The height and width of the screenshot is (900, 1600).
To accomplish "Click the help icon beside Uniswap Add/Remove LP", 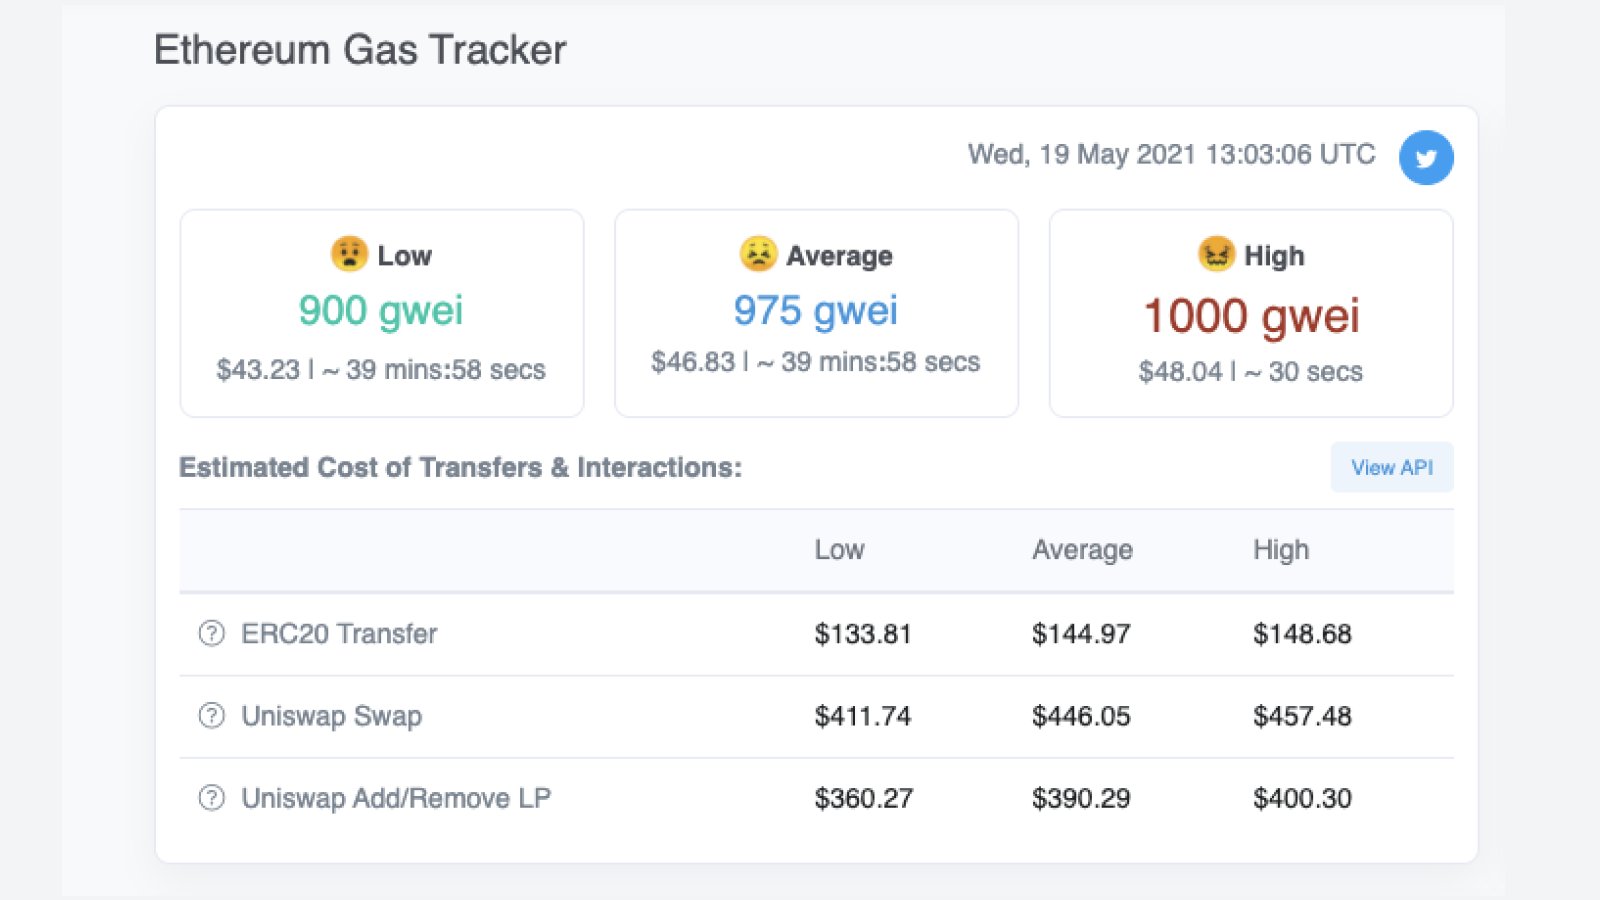I will coord(212,798).
